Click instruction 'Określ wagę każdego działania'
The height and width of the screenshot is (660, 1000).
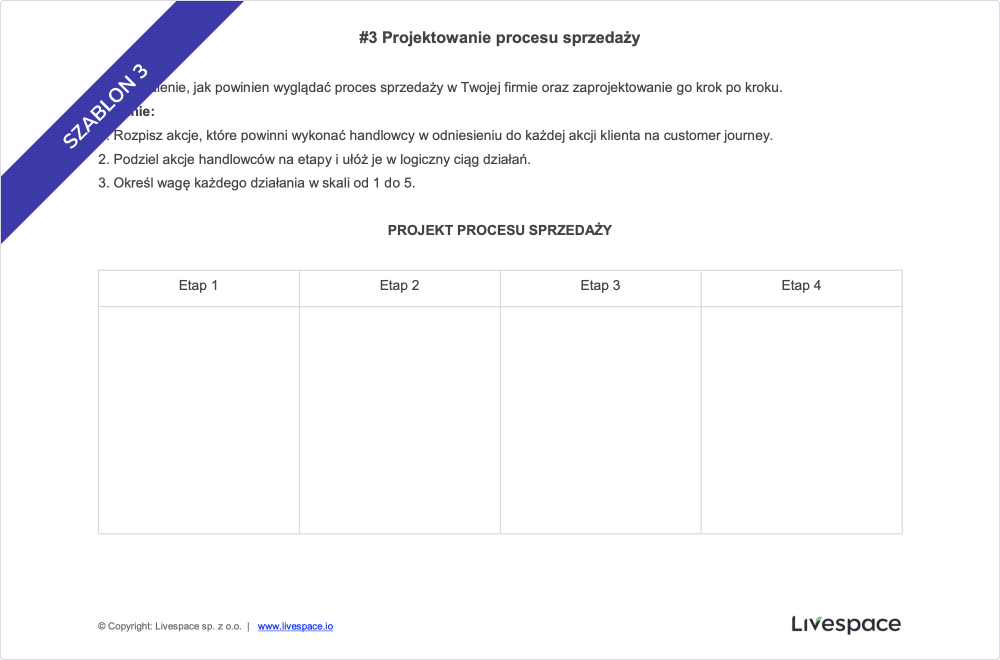click(x=209, y=183)
